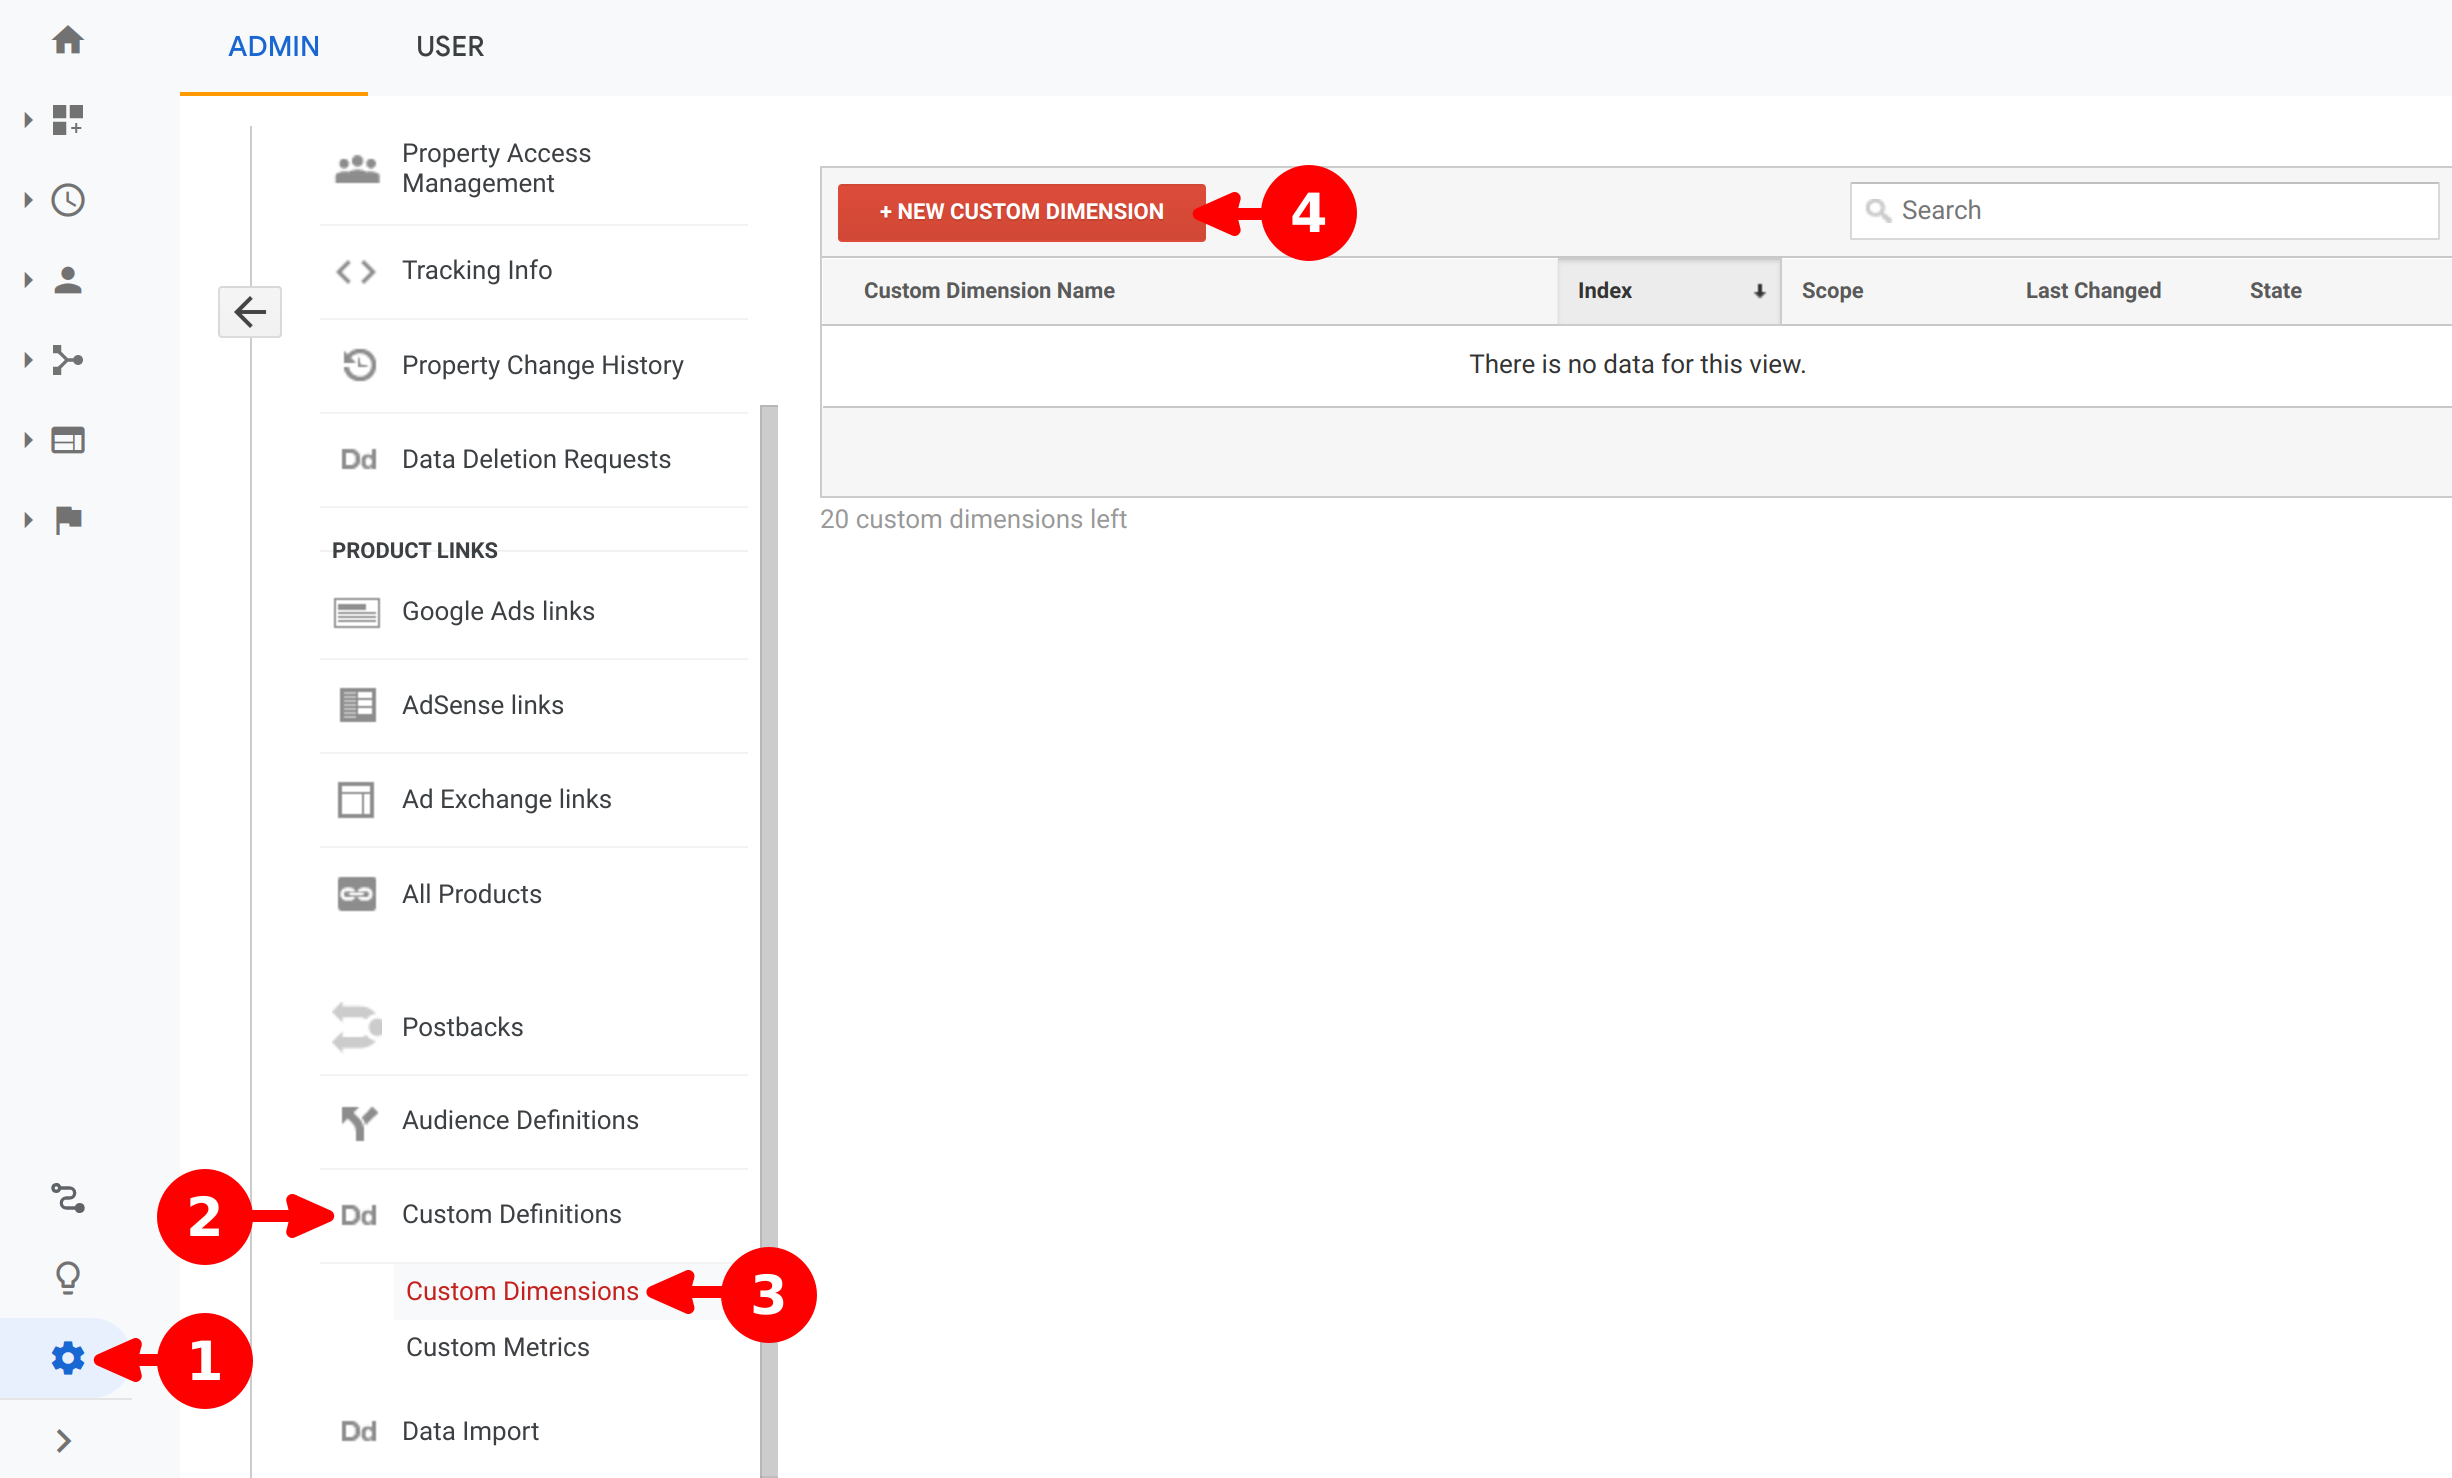The image size is (2452, 1478).
Task: Click the Home icon in sidebar
Action: tap(68, 40)
